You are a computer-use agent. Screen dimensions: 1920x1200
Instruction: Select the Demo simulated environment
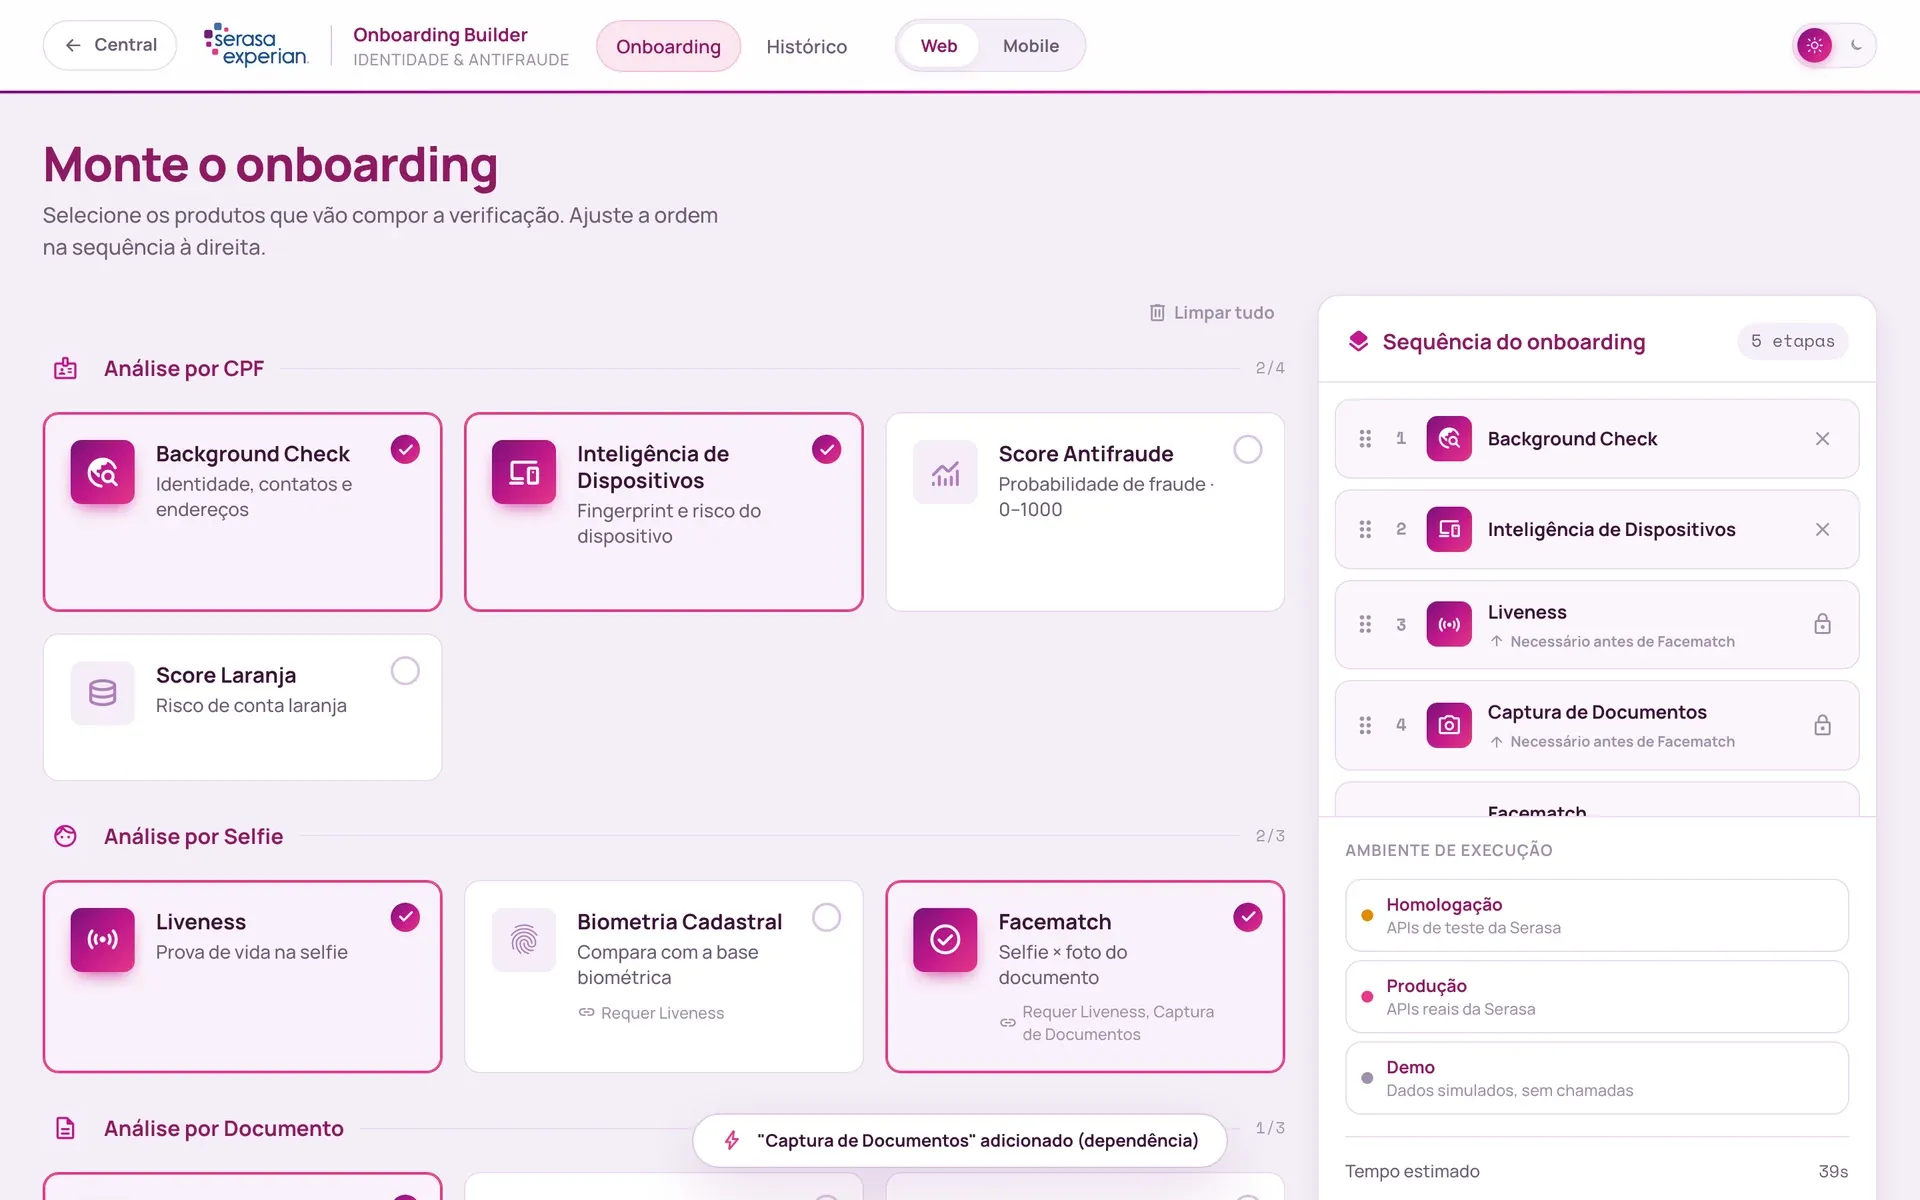(x=1597, y=1078)
